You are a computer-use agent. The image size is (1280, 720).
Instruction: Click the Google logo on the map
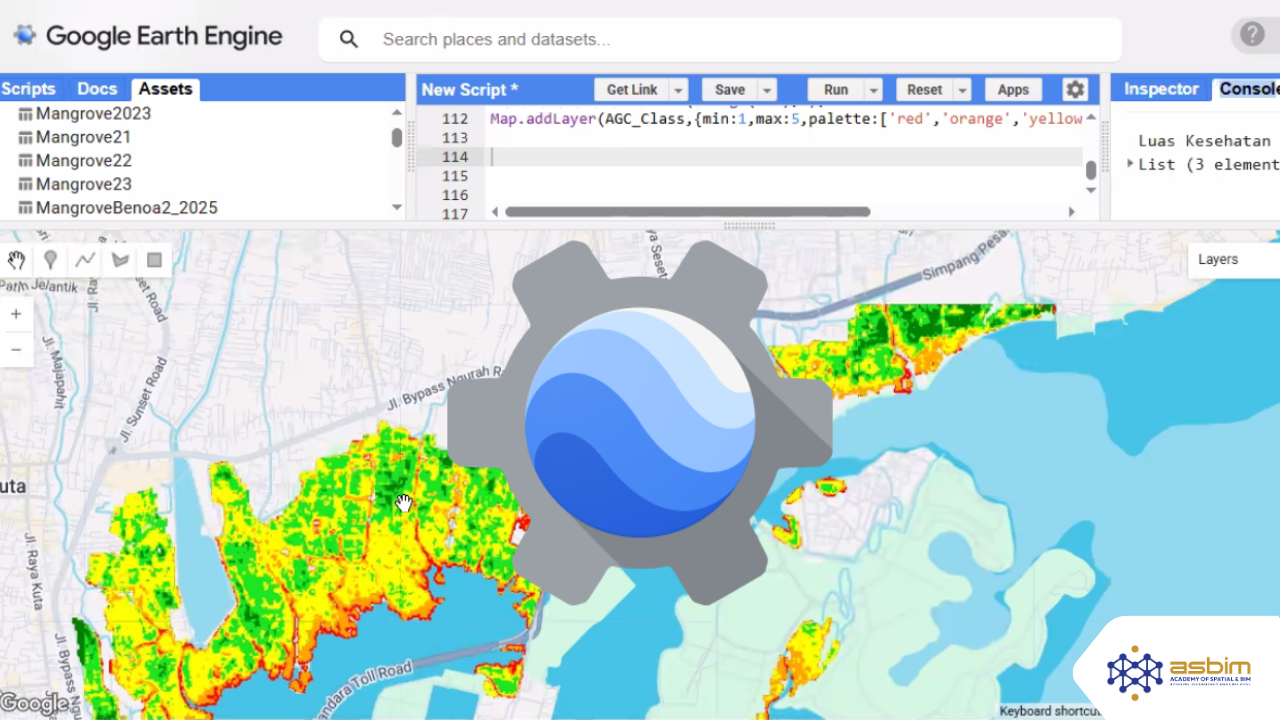pos(34,703)
